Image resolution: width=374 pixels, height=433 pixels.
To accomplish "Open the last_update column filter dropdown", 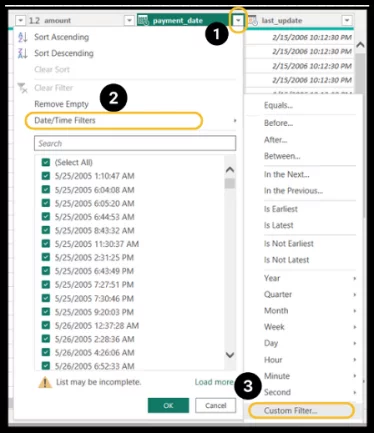I will click(x=347, y=21).
